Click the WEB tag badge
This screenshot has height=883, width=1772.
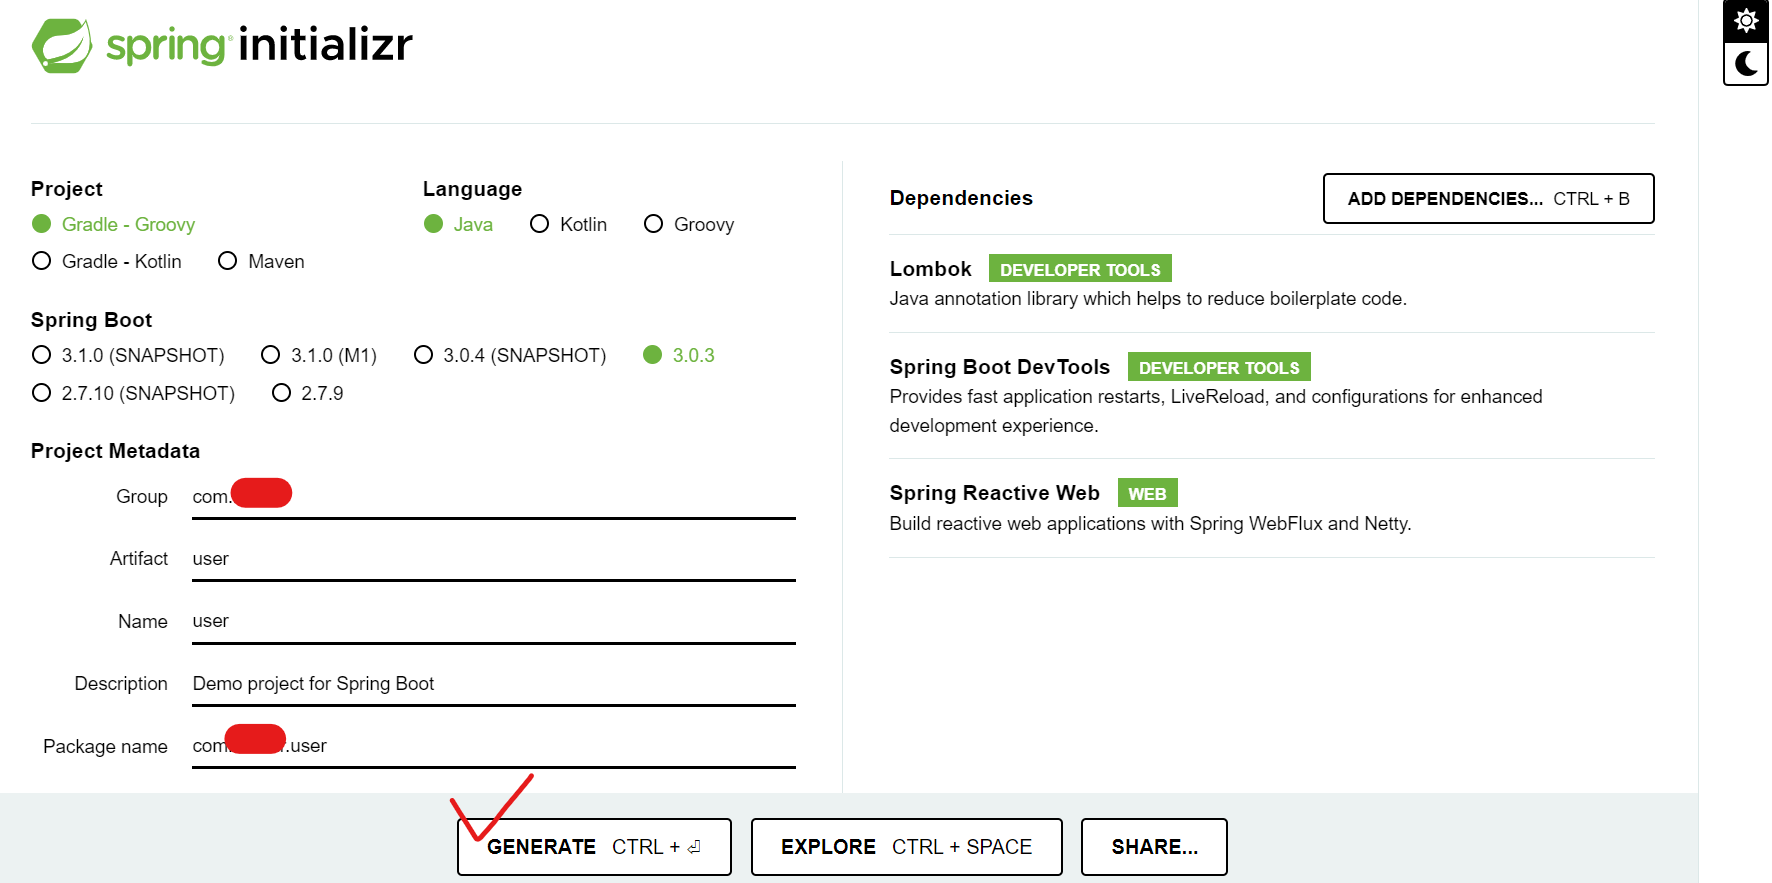click(1147, 493)
